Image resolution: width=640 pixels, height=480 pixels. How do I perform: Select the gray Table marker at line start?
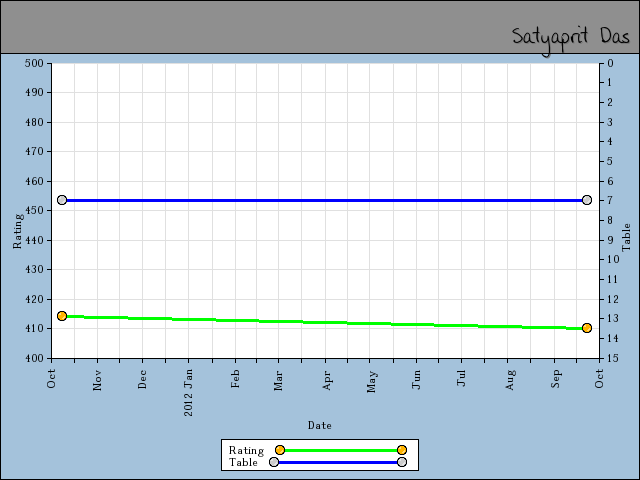(62, 200)
